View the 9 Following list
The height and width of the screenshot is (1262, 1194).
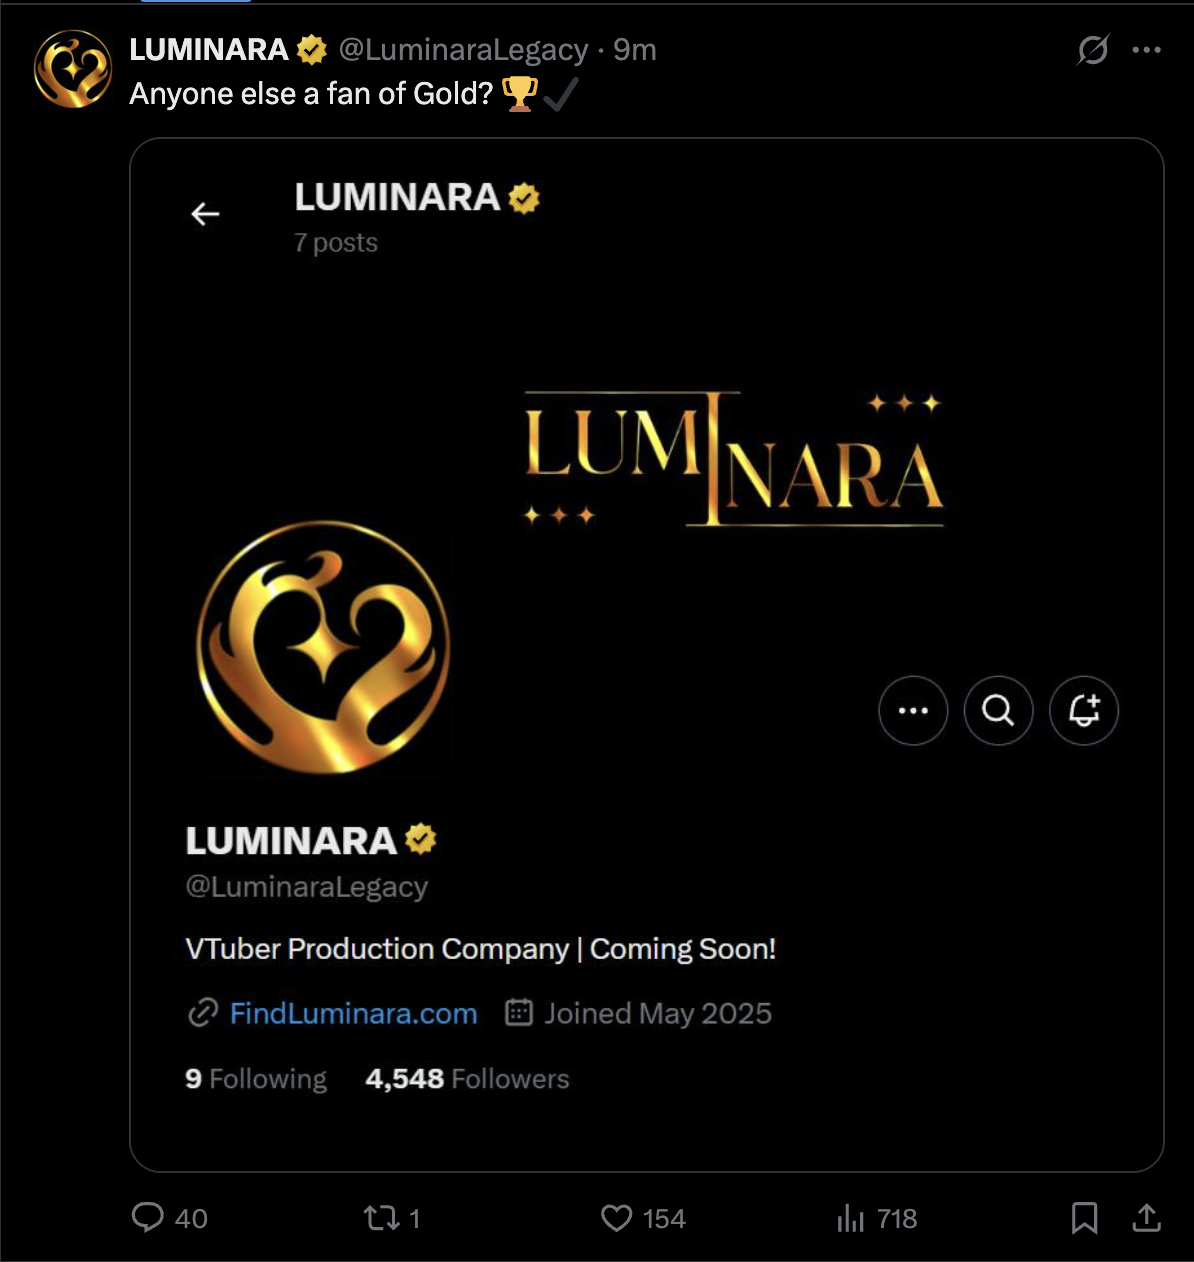coord(256,1079)
